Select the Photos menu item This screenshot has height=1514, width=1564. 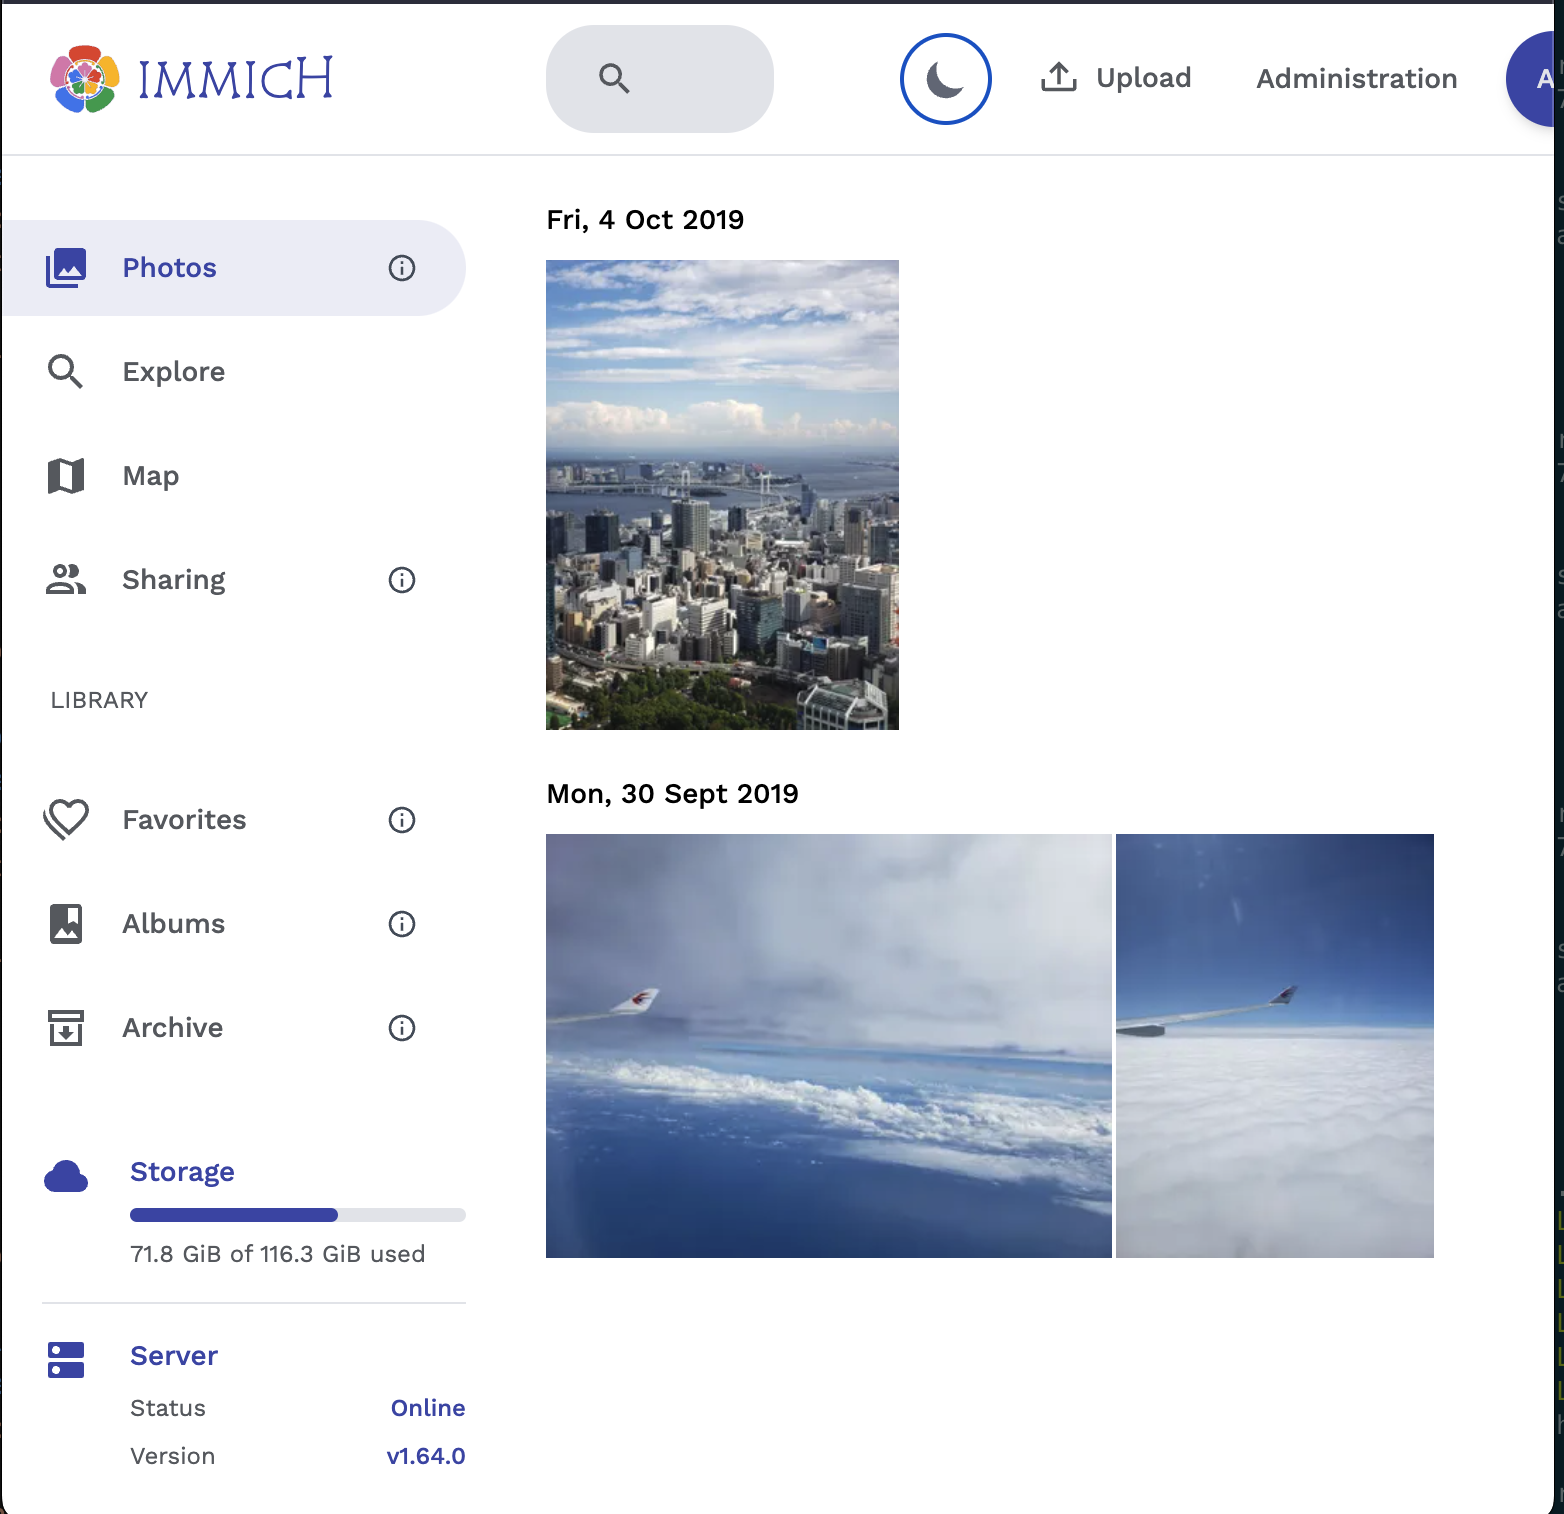point(234,268)
